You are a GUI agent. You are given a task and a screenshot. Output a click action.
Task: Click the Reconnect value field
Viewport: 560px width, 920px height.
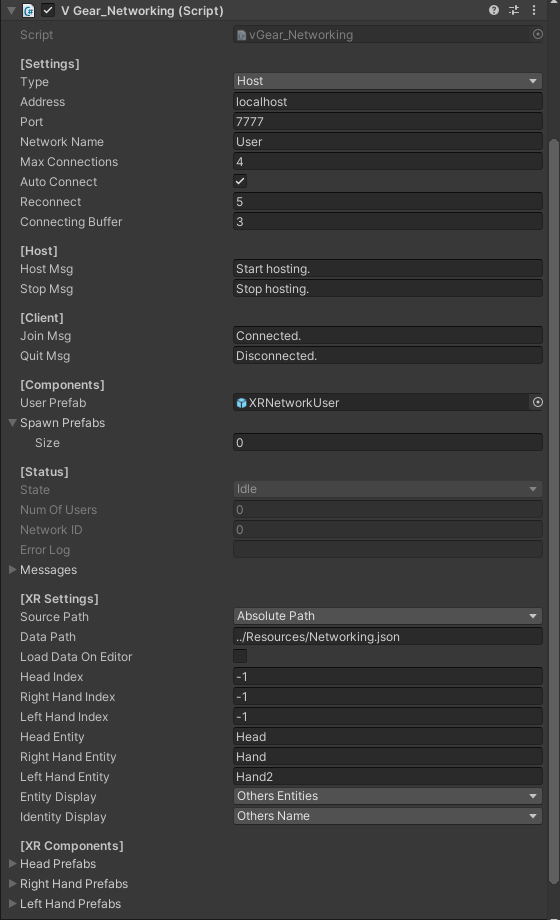coord(387,201)
